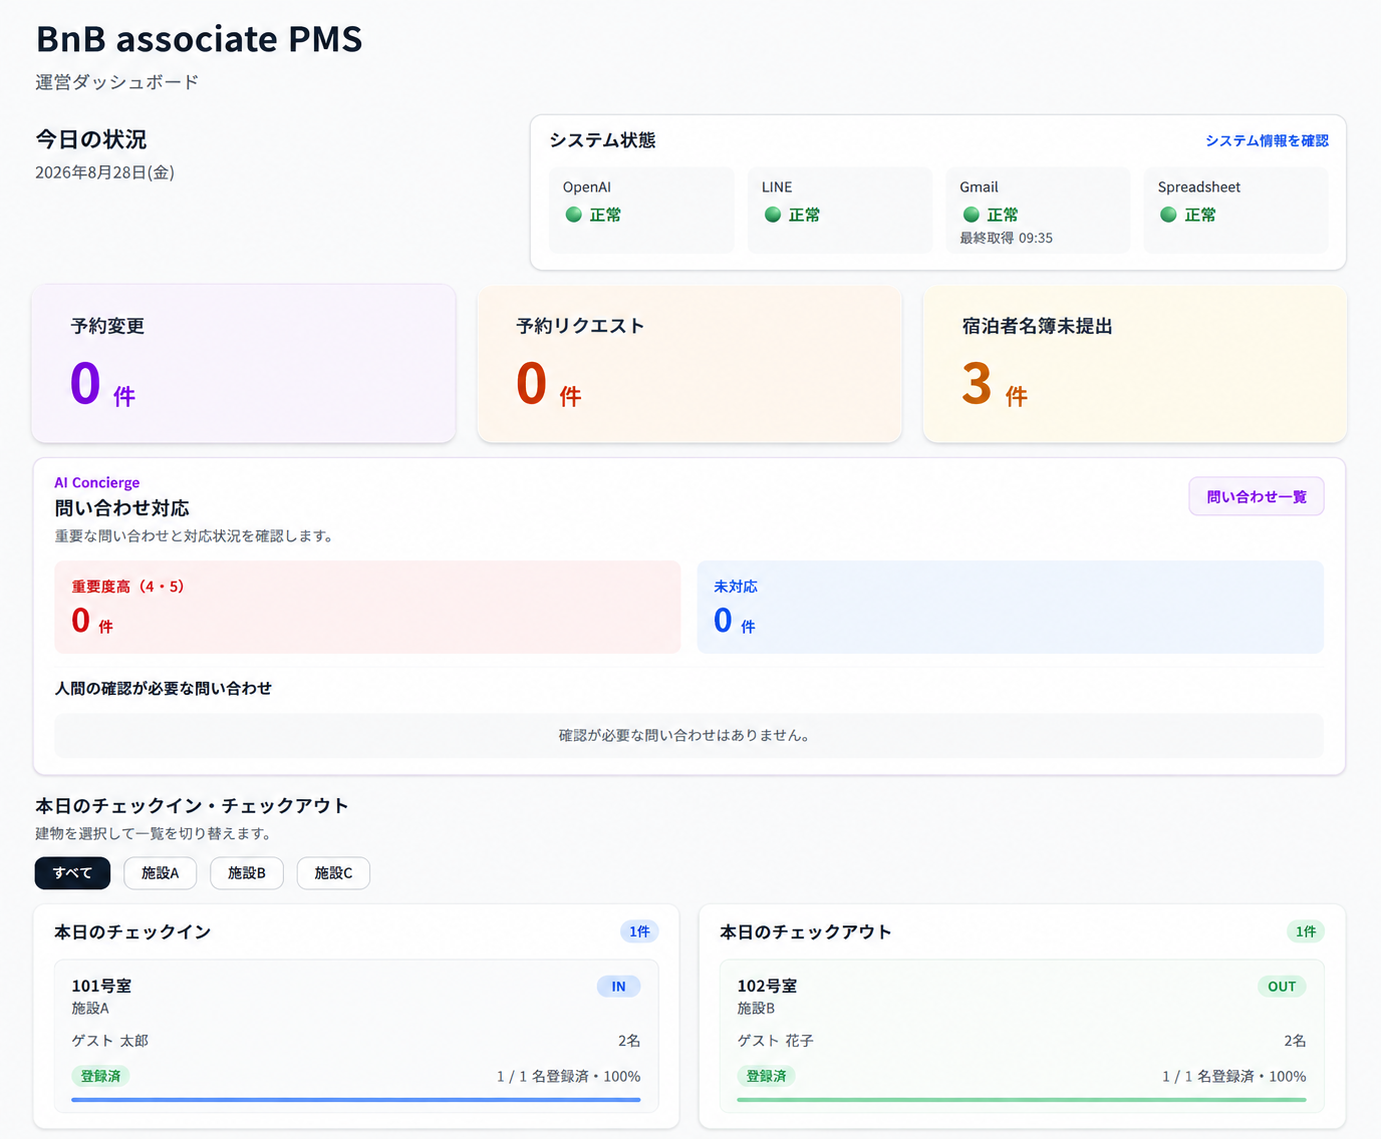The image size is (1381, 1139).
Task: Filter list by 施設C
Action: (333, 873)
